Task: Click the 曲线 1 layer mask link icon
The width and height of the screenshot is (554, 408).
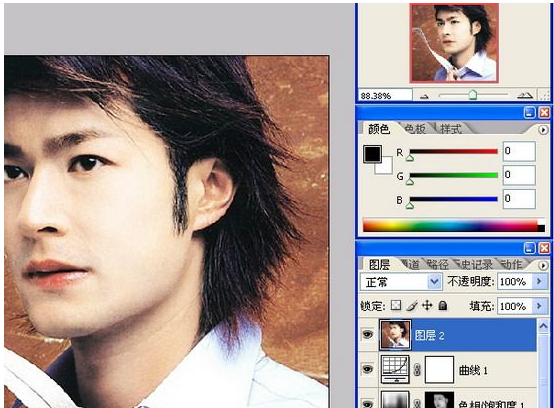Action: pyautogui.click(x=417, y=370)
